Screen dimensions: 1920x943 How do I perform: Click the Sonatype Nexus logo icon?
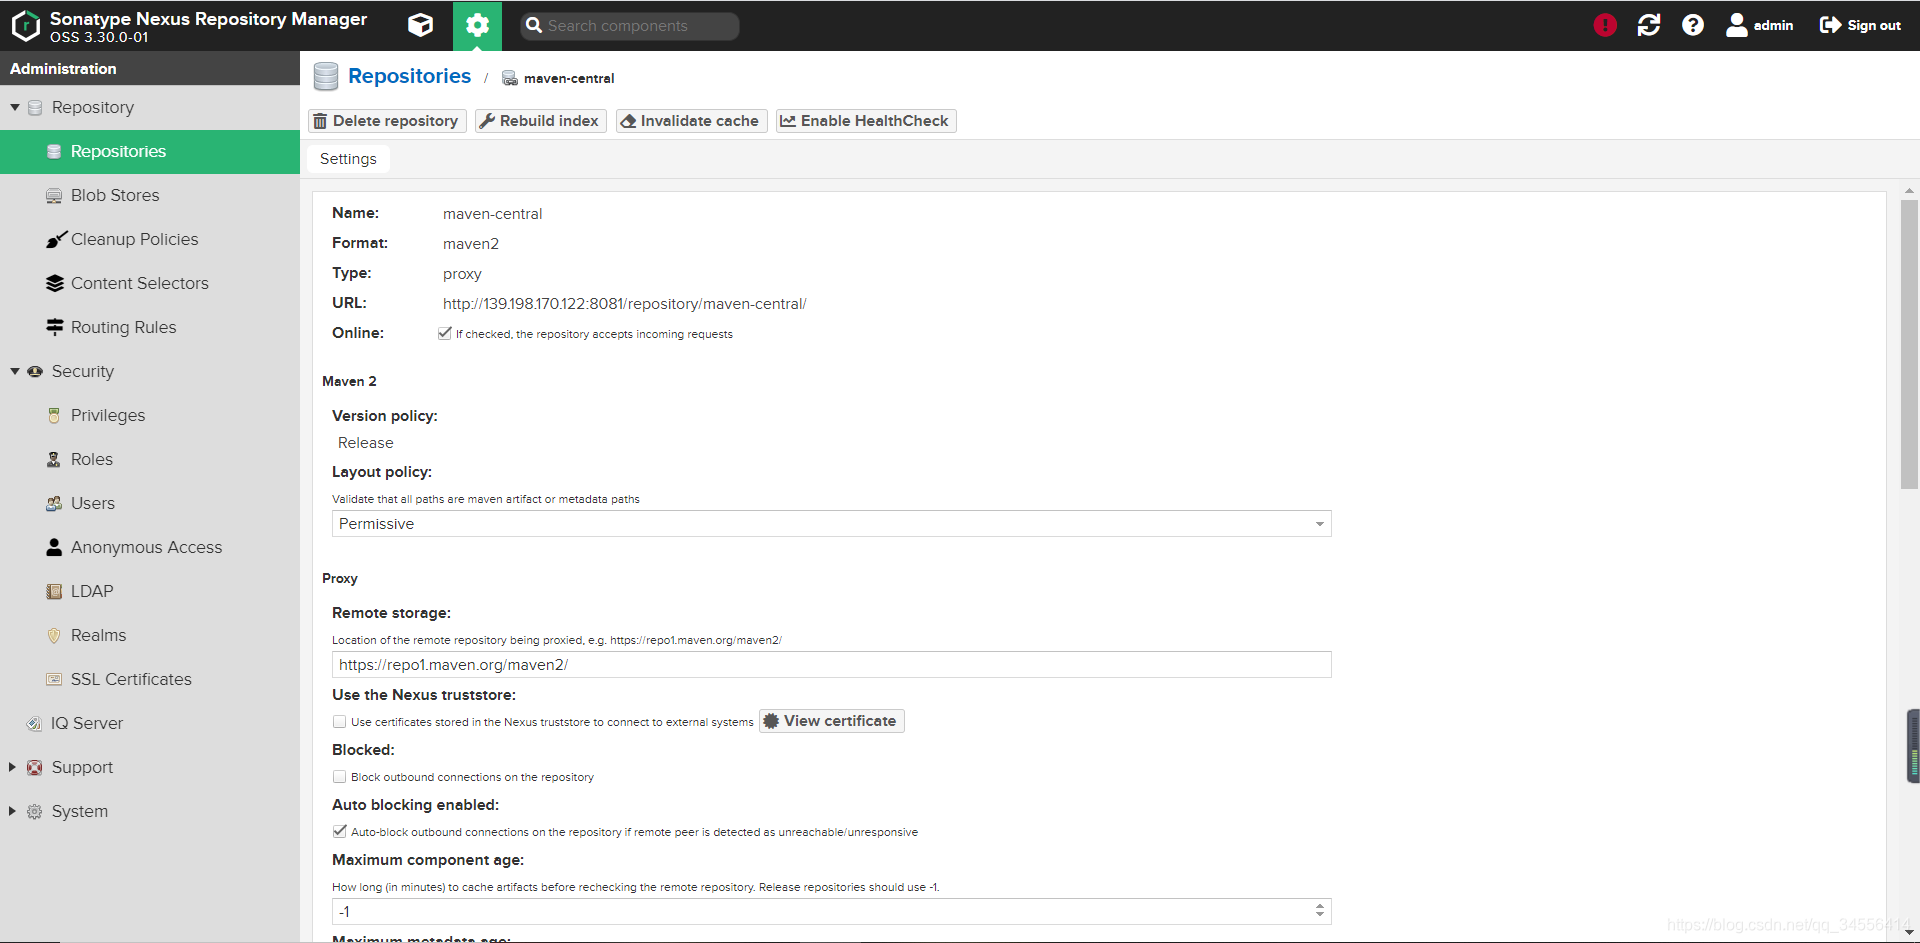tap(26, 25)
